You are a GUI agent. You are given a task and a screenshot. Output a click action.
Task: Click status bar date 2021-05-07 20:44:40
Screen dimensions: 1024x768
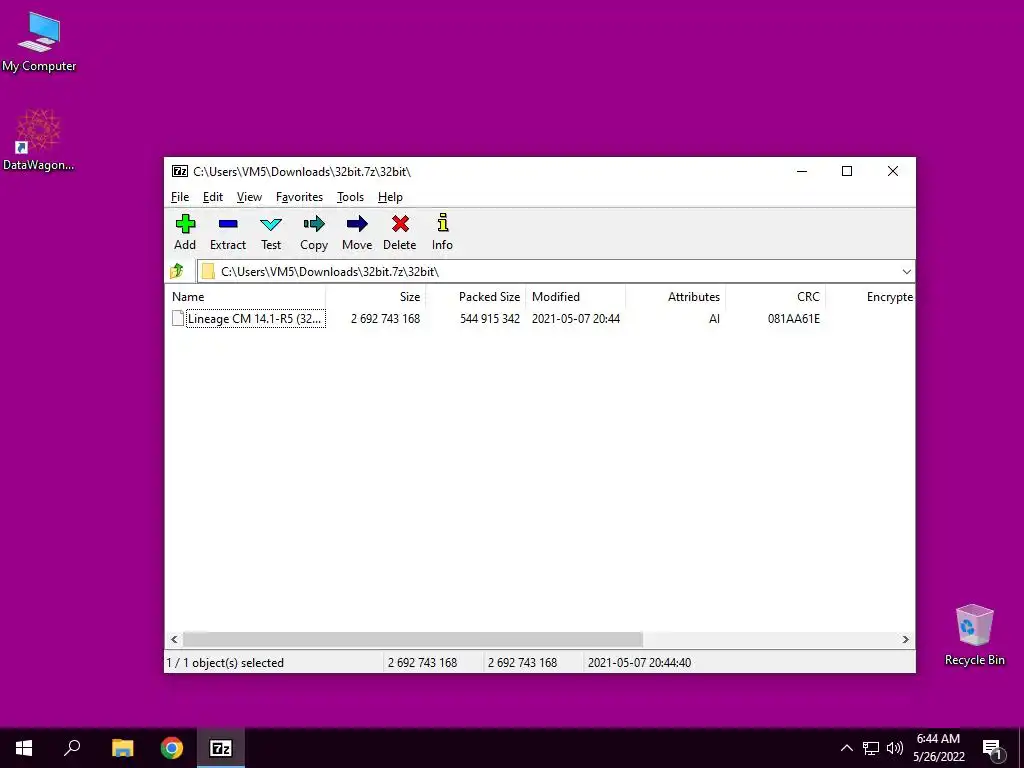point(639,662)
